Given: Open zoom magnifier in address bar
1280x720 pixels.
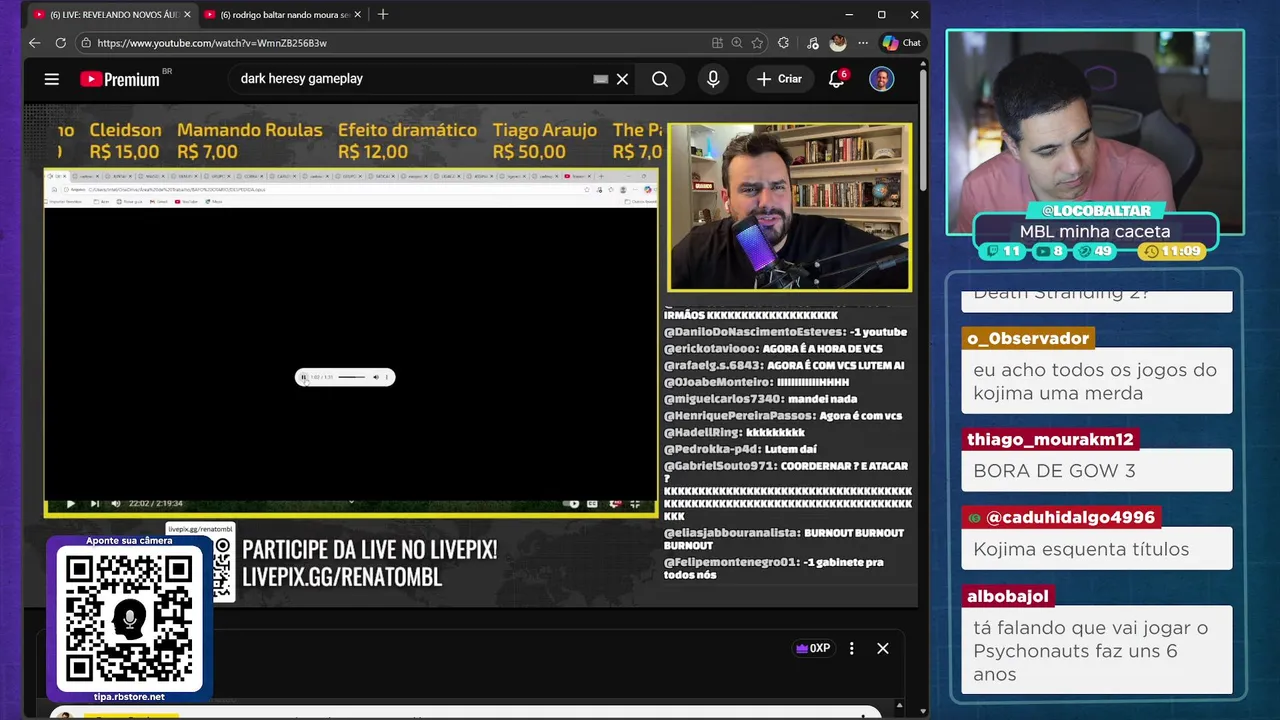Looking at the screenshot, I should click(737, 43).
